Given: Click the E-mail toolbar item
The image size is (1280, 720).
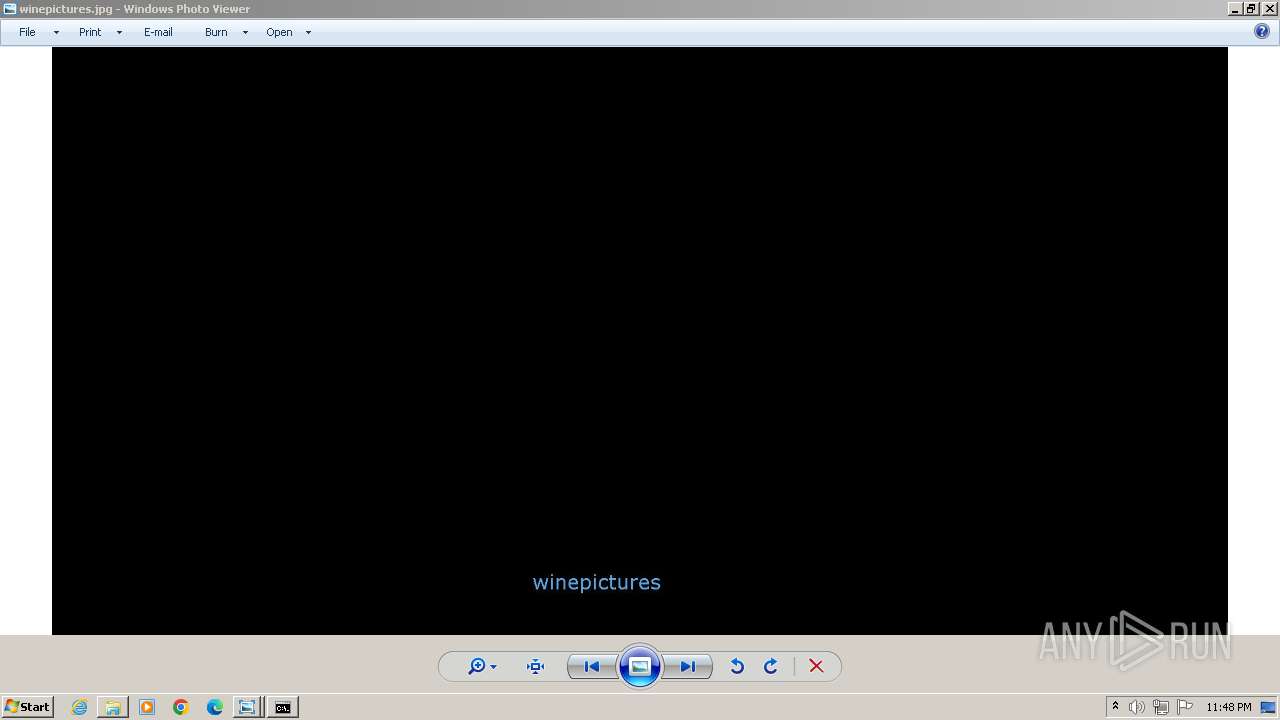Looking at the screenshot, I should 158,32.
